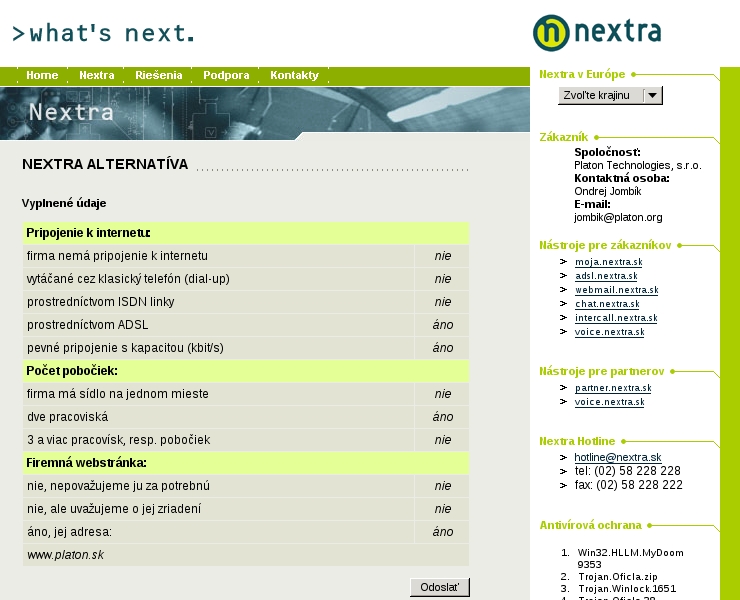Click Win32.HLLM.MyDoom virus entry

click(x=631, y=558)
